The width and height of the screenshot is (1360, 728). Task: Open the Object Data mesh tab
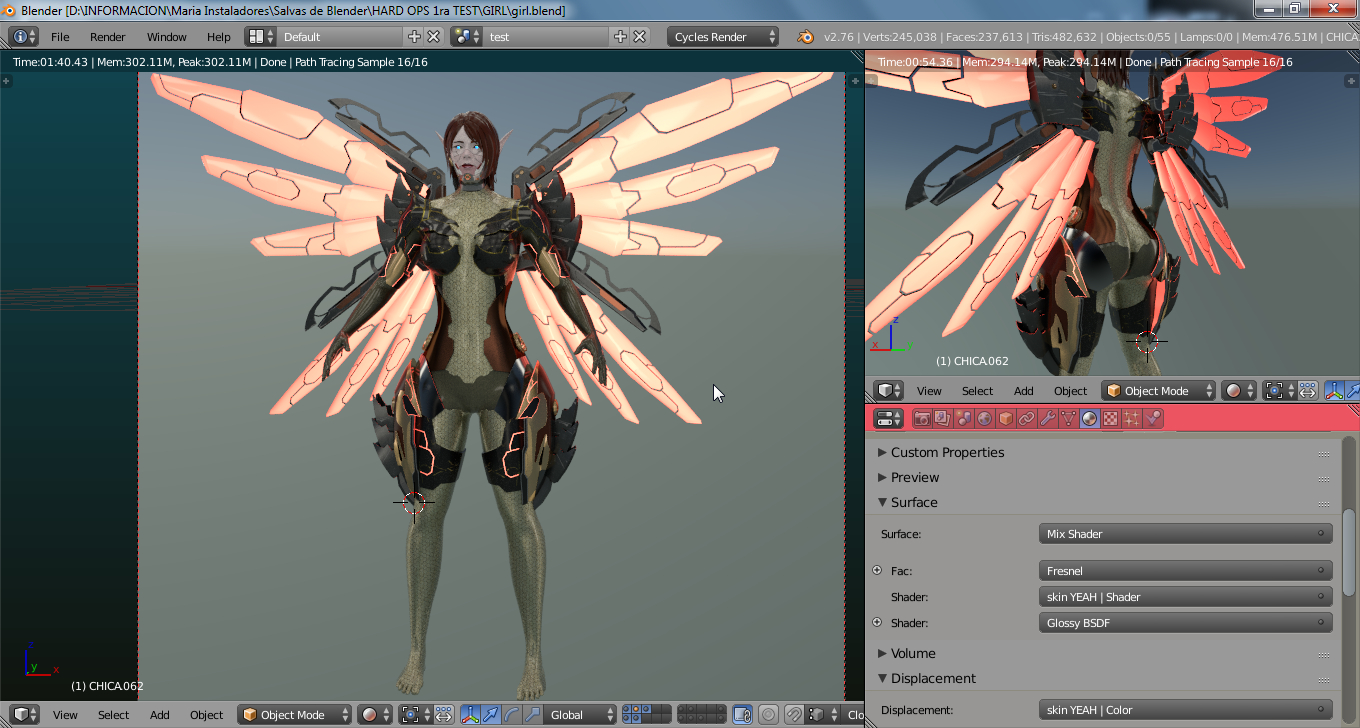tap(1069, 419)
